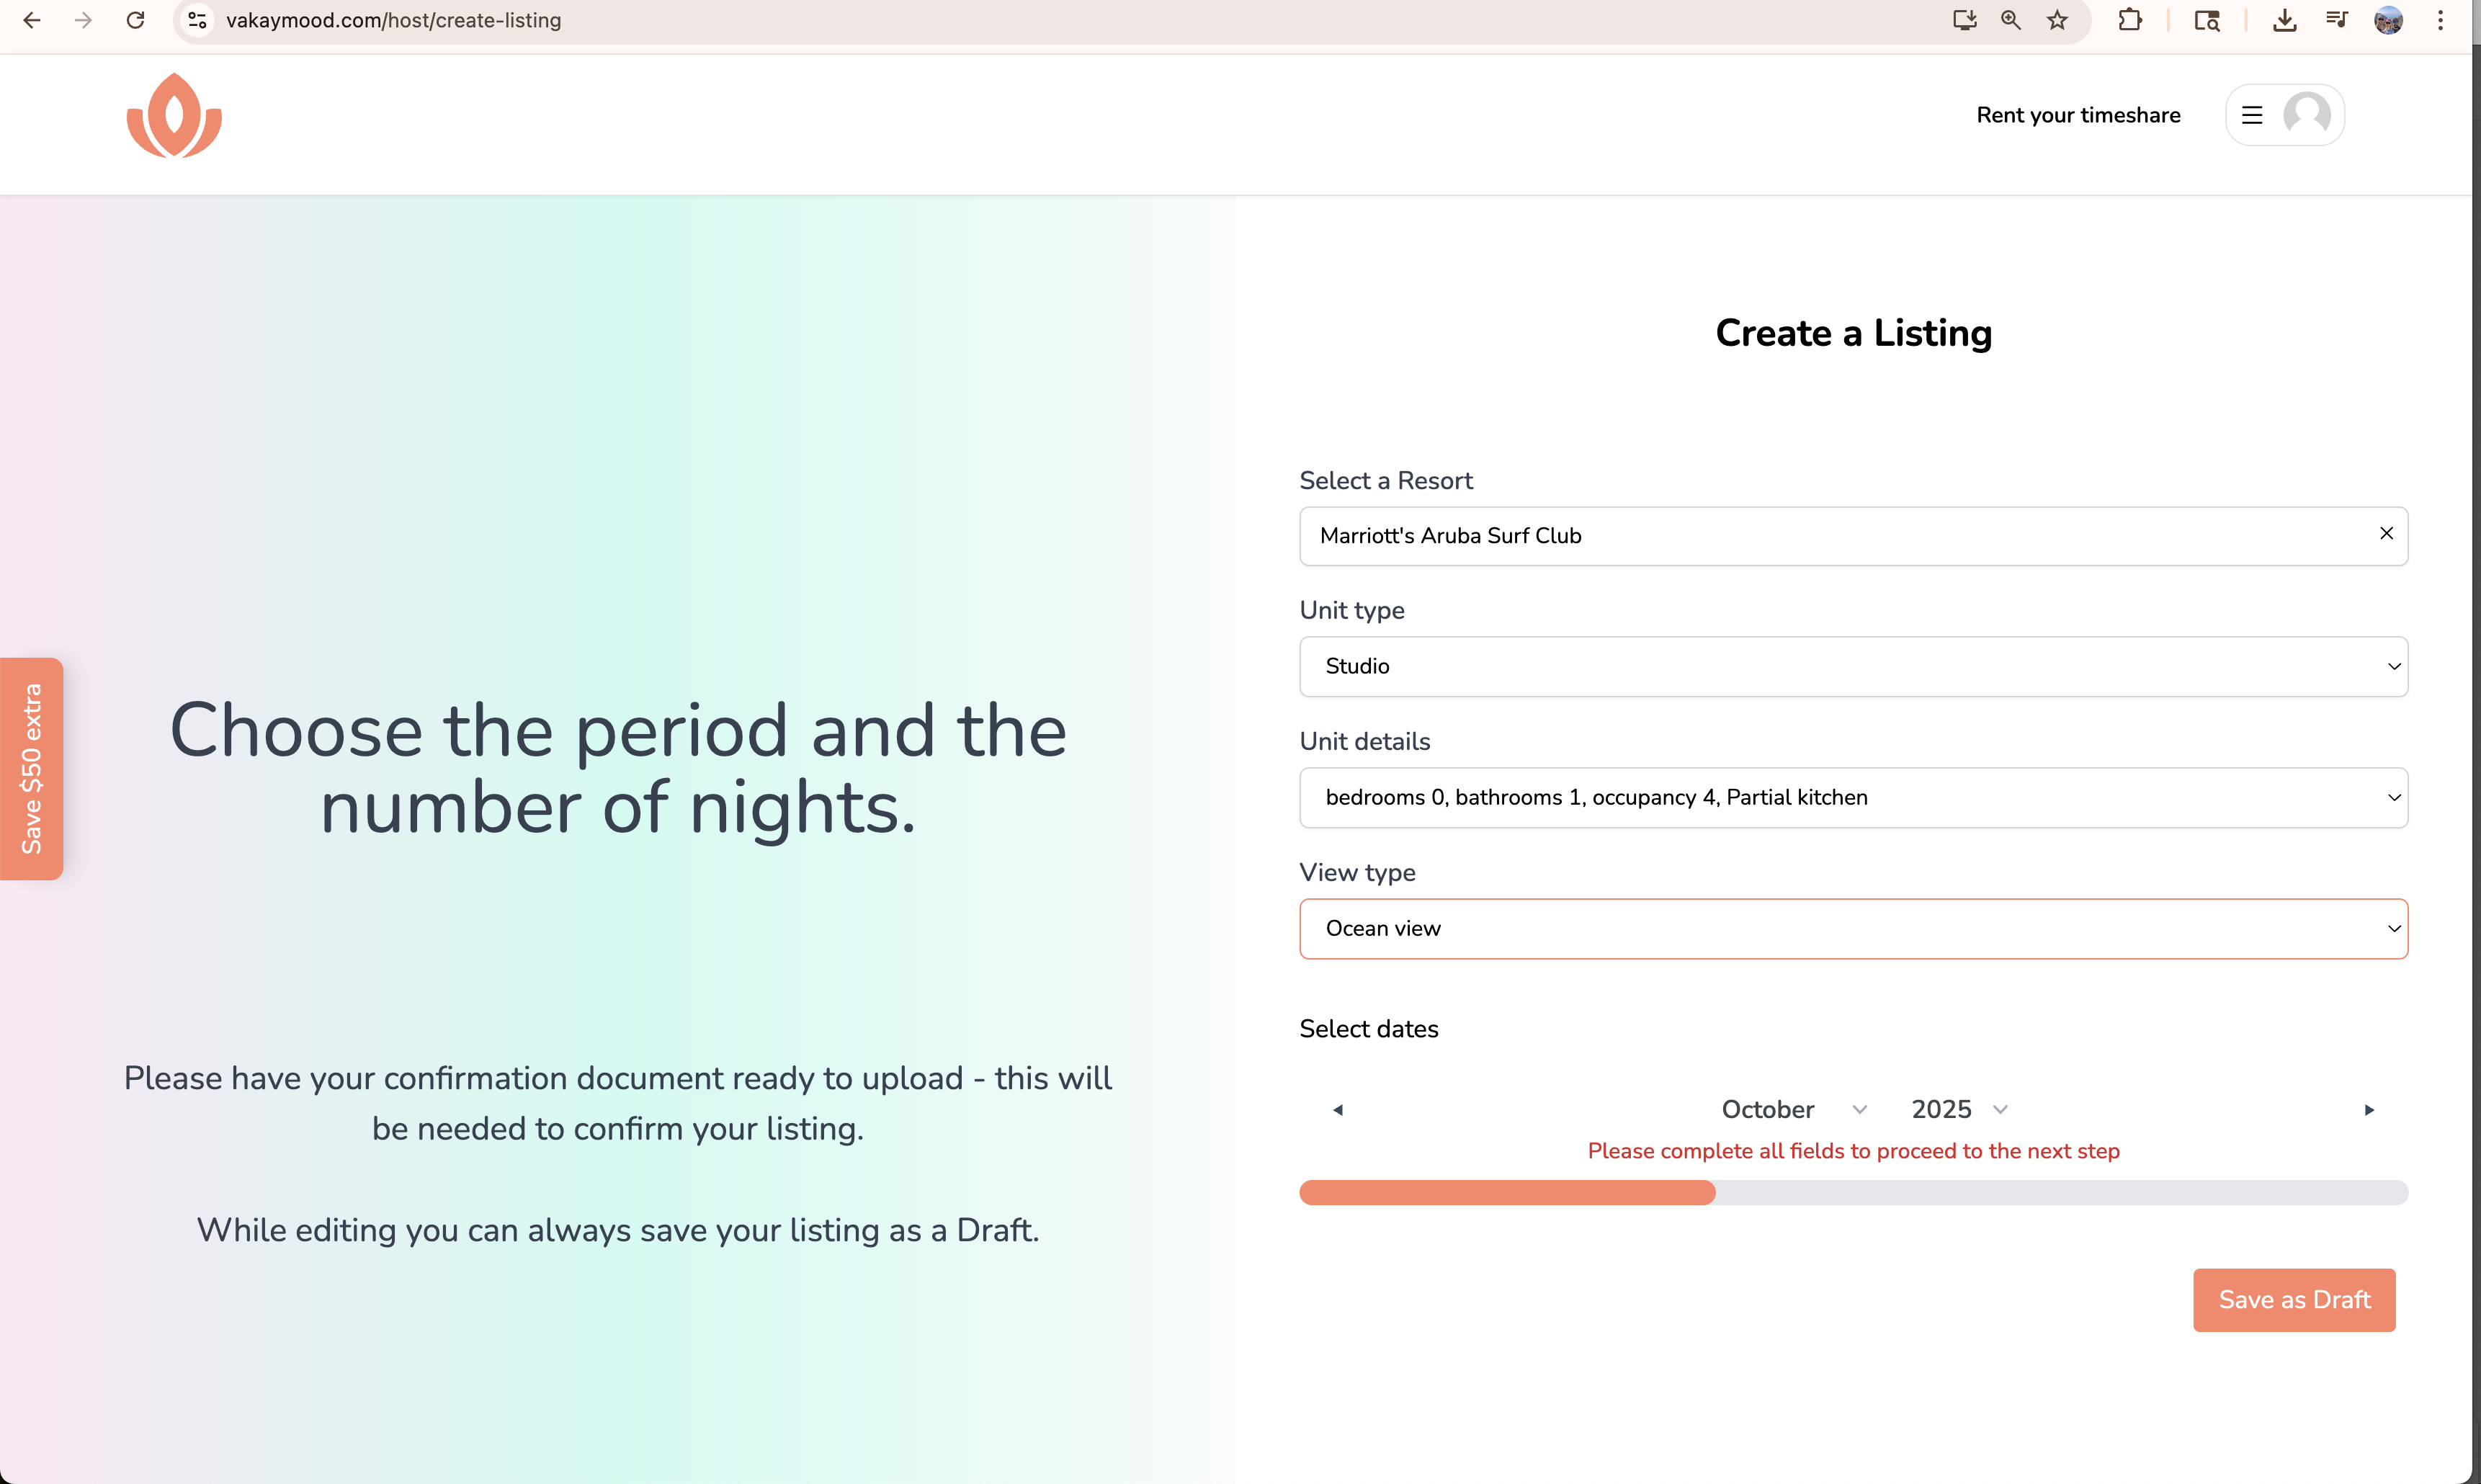Clear the selected resort with X

pyautogui.click(x=2386, y=534)
